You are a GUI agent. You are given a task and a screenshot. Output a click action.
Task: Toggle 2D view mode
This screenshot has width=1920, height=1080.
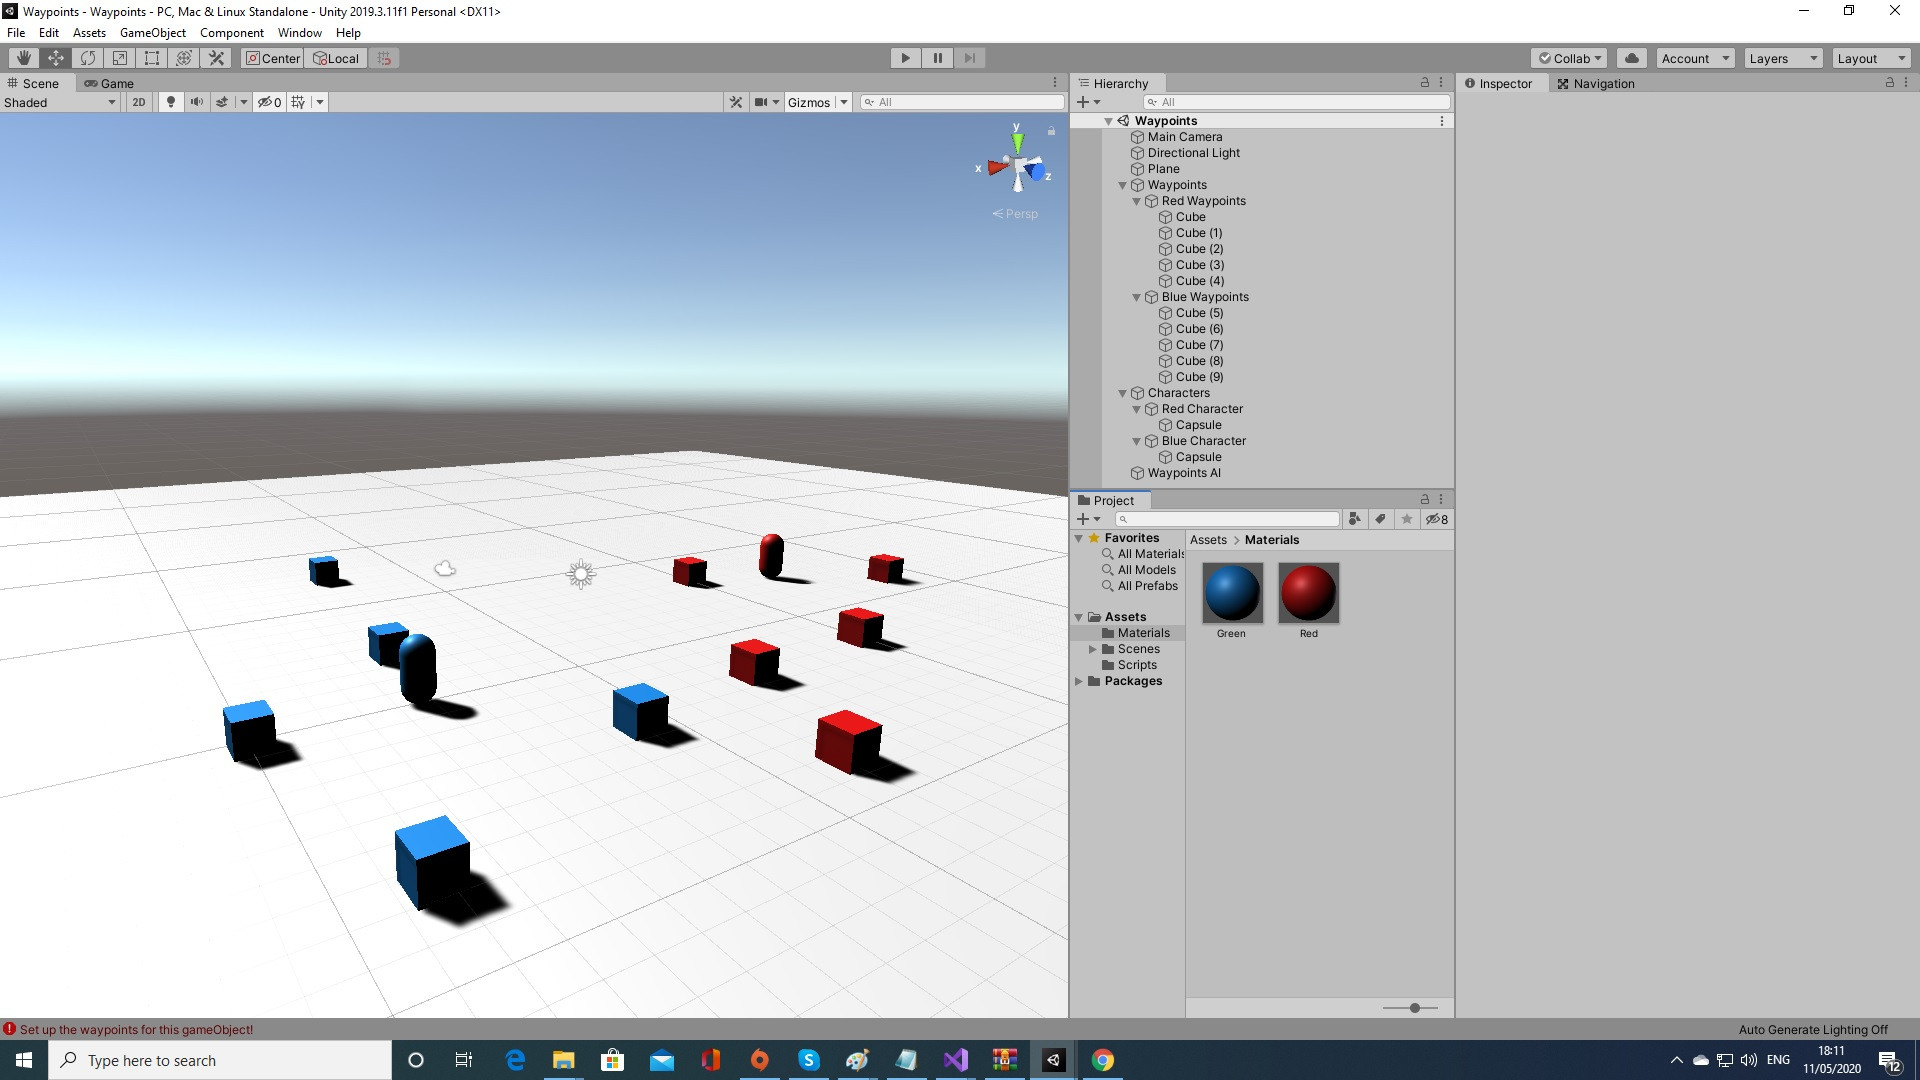[x=139, y=102]
